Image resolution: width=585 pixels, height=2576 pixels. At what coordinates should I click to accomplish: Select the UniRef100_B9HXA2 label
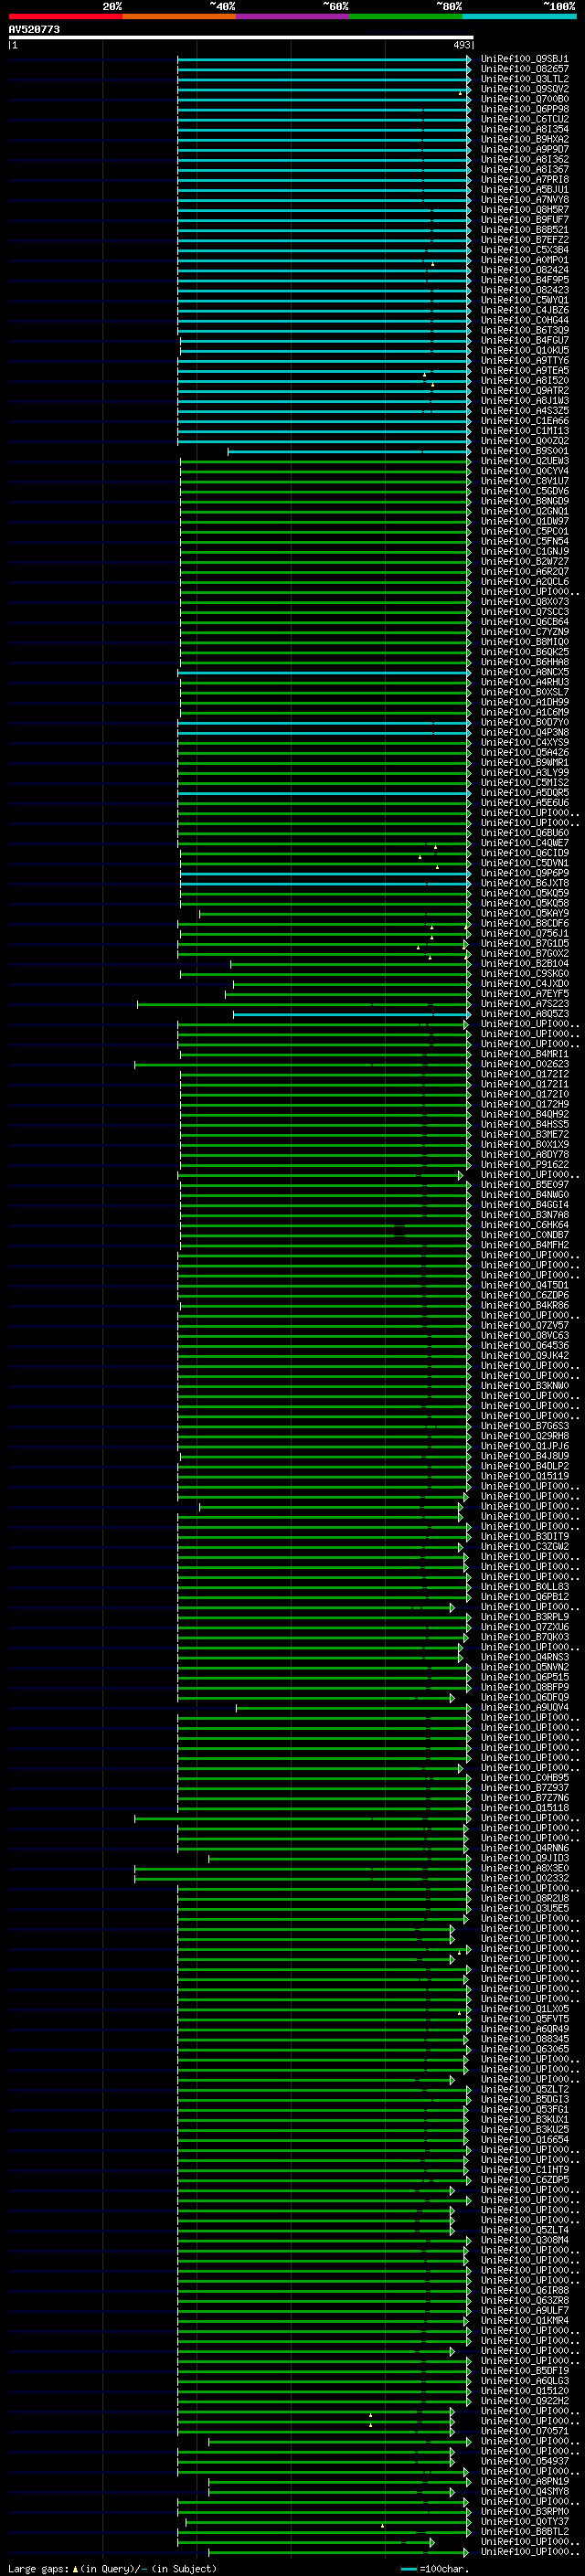pyautogui.click(x=525, y=139)
